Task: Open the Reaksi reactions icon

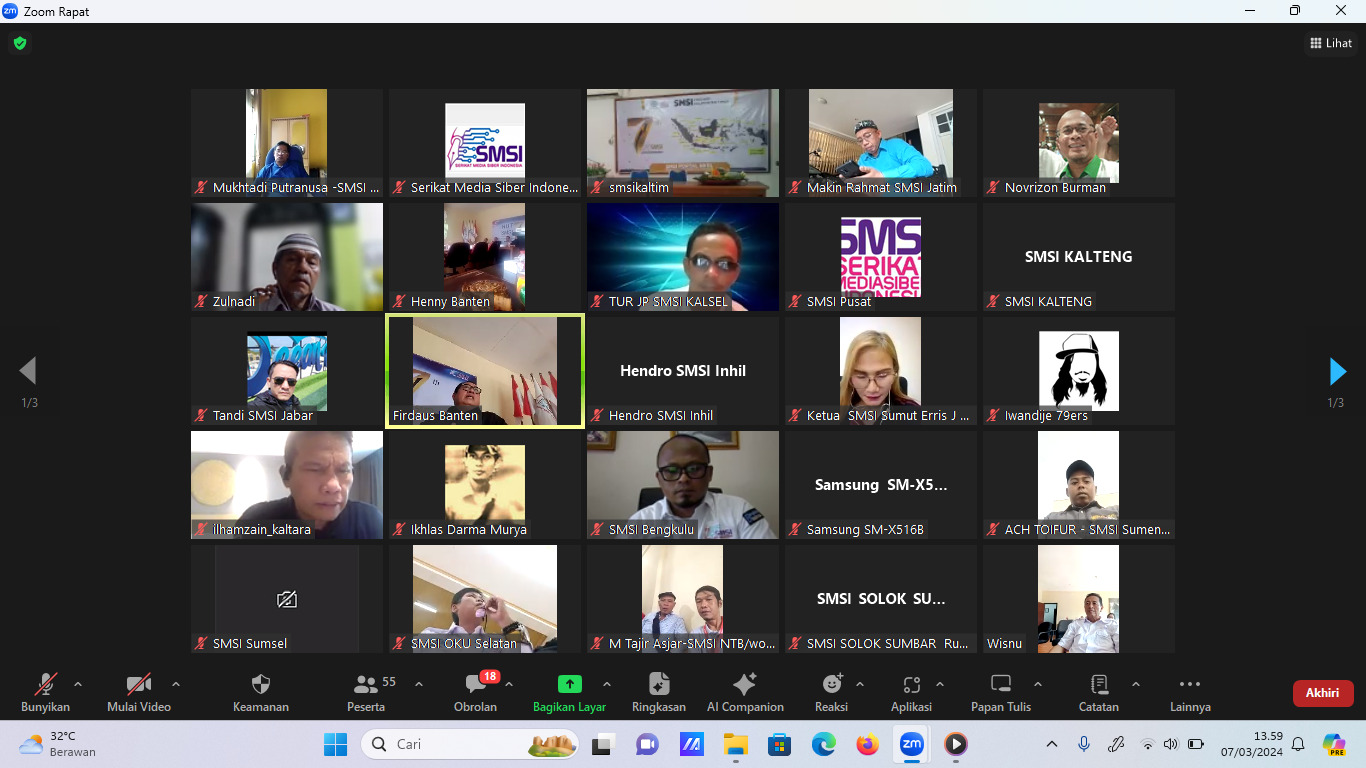Action: [831, 684]
